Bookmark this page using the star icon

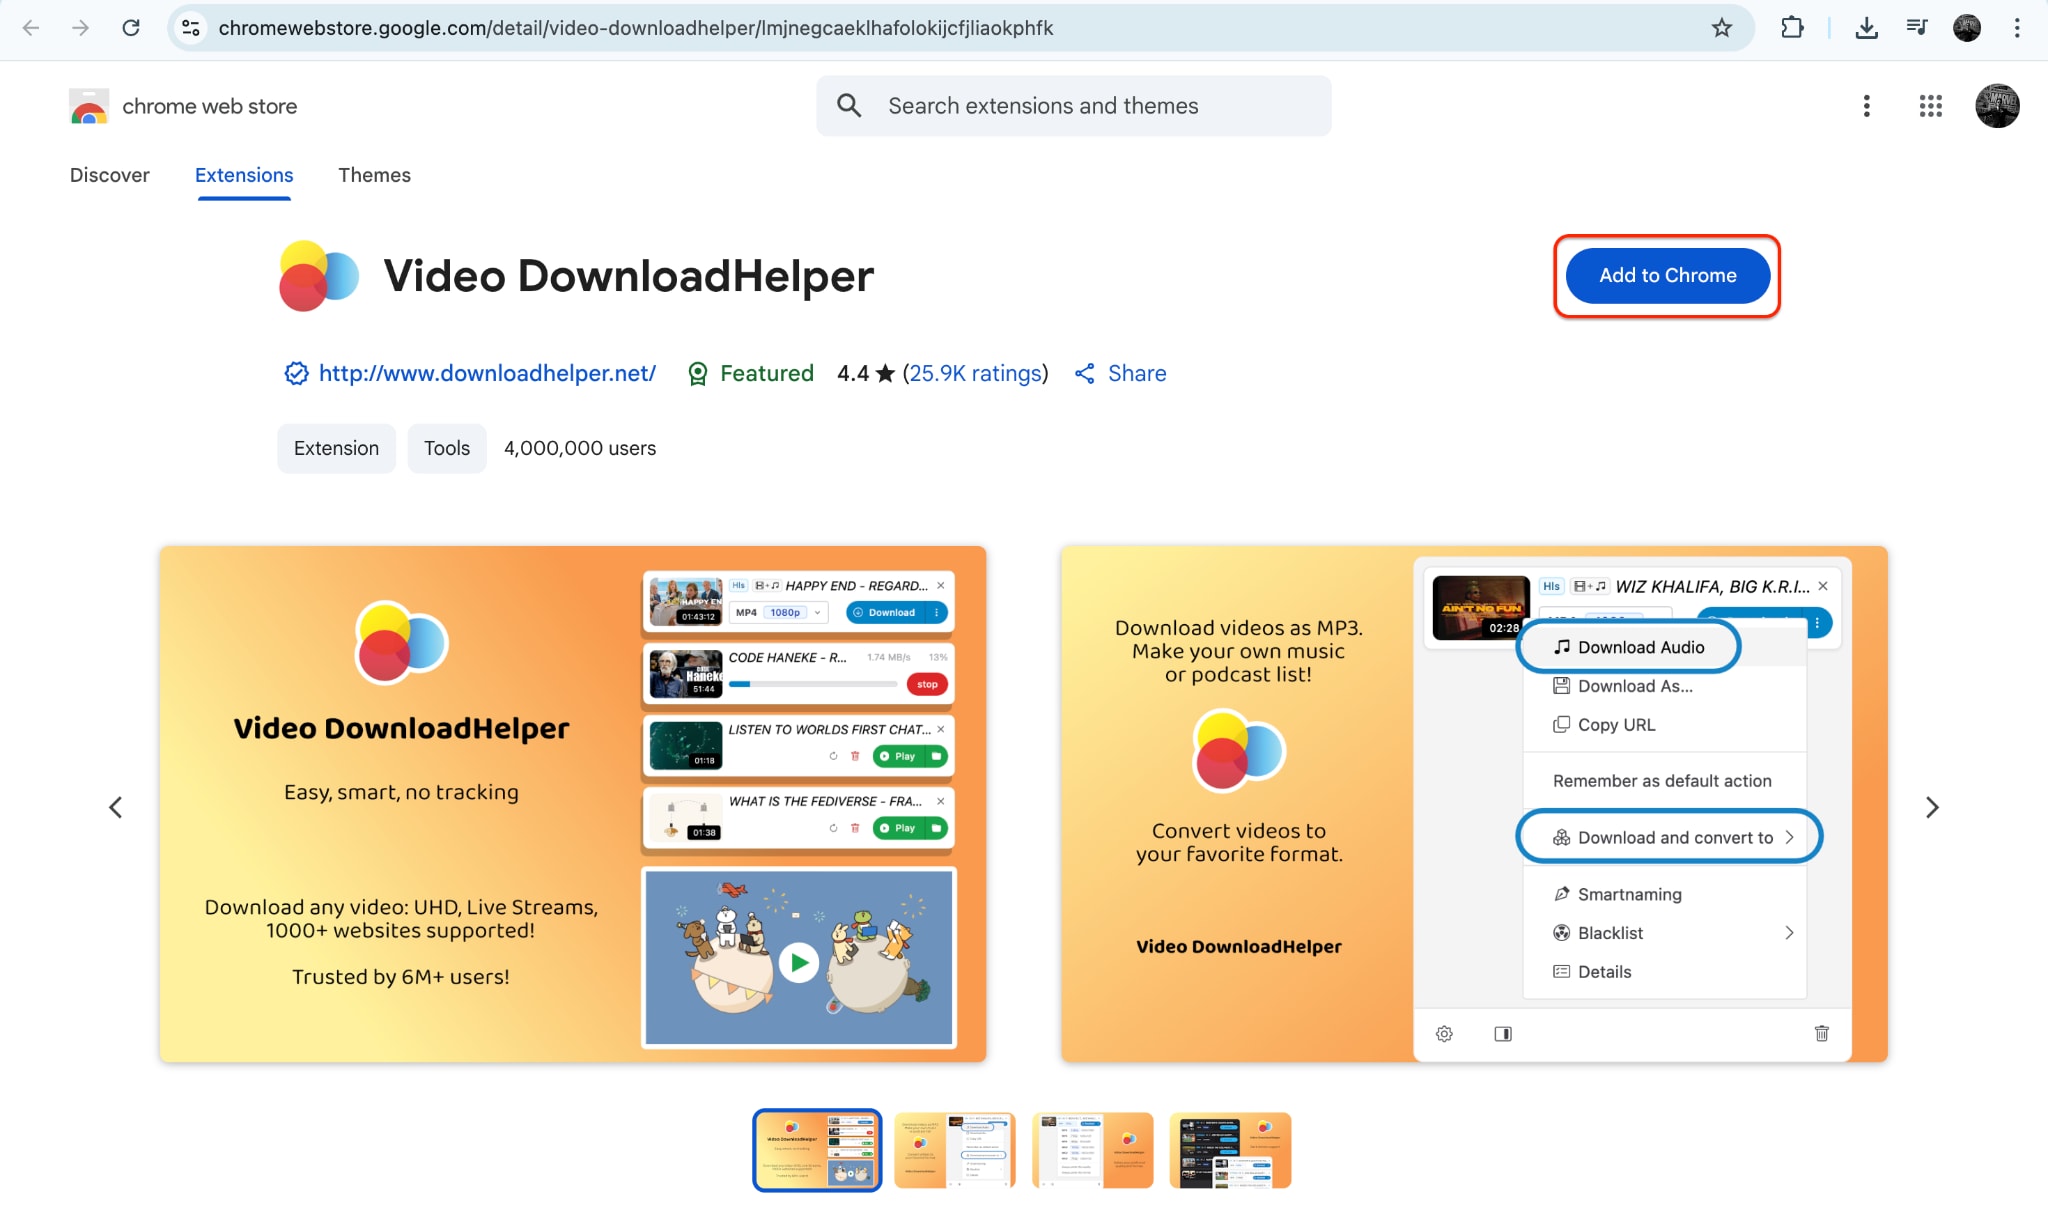tap(1722, 28)
